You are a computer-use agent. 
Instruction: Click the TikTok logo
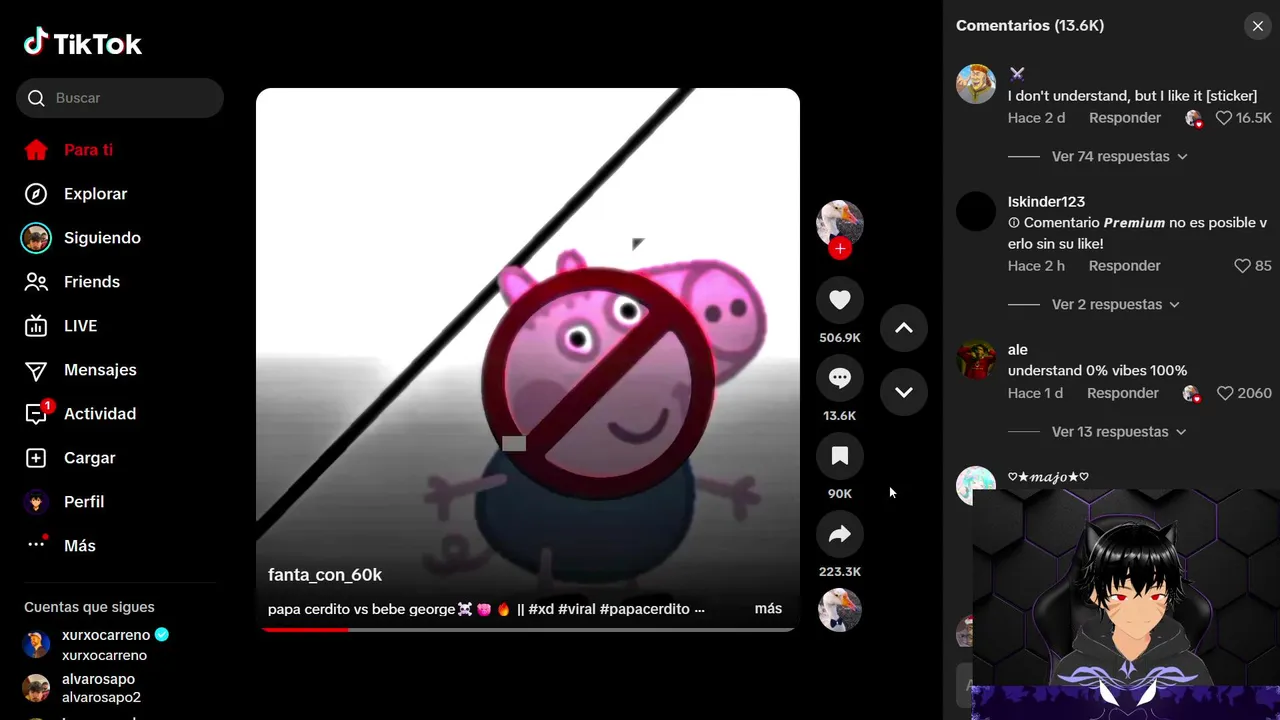point(83,43)
